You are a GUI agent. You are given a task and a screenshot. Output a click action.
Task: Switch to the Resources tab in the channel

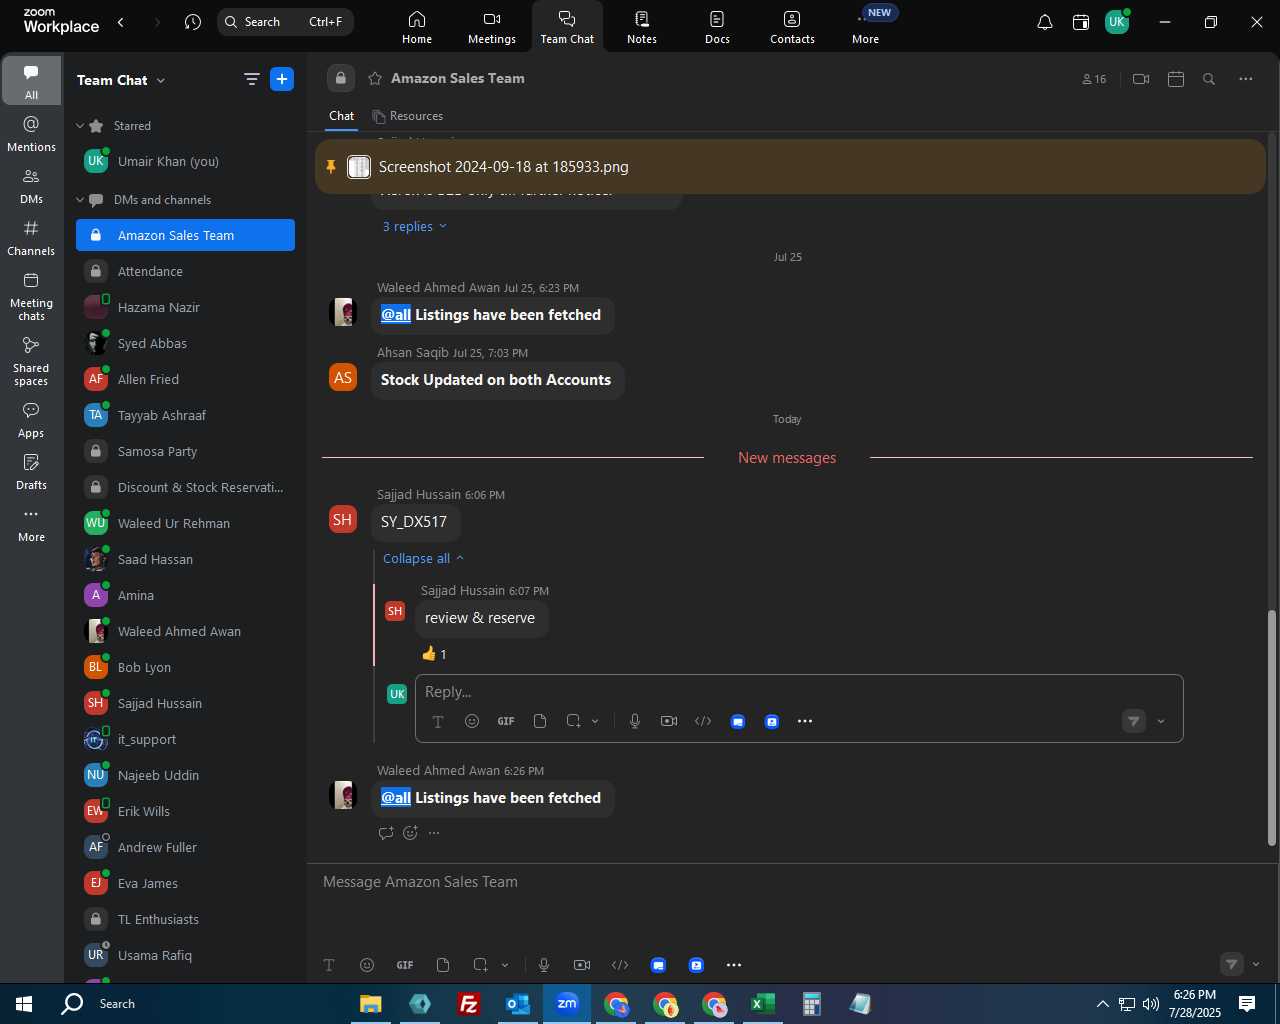coord(407,116)
